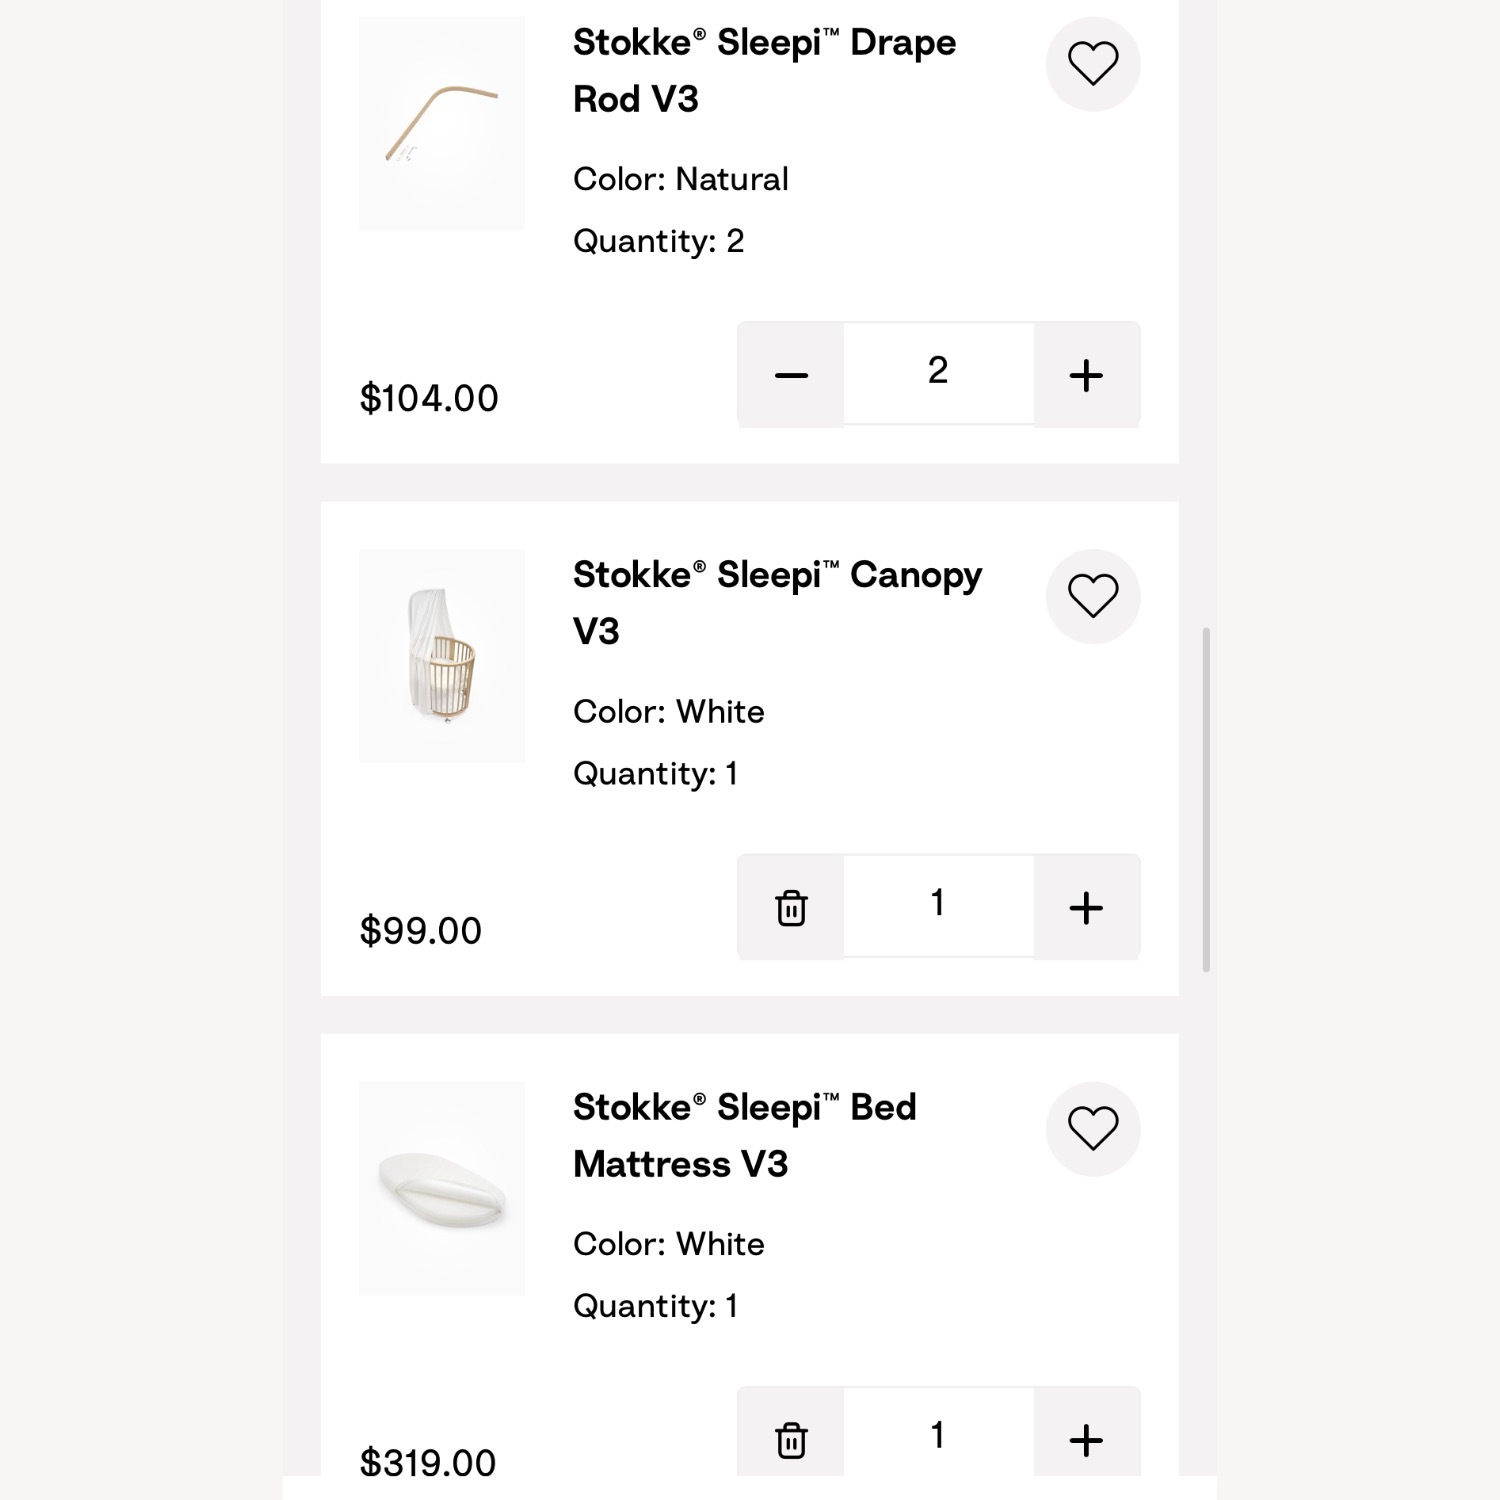
Task: Click the cart page vertical scrollbar
Action: coord(1206,800)
